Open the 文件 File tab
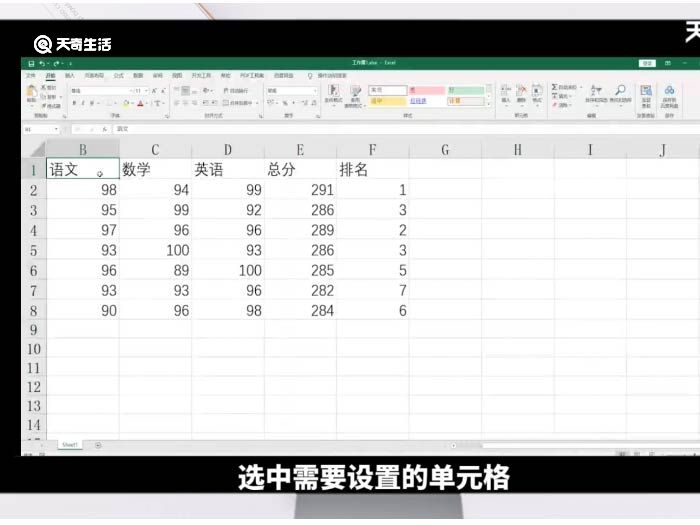Screen dimensions: 700x525 (x=30, y=75)
